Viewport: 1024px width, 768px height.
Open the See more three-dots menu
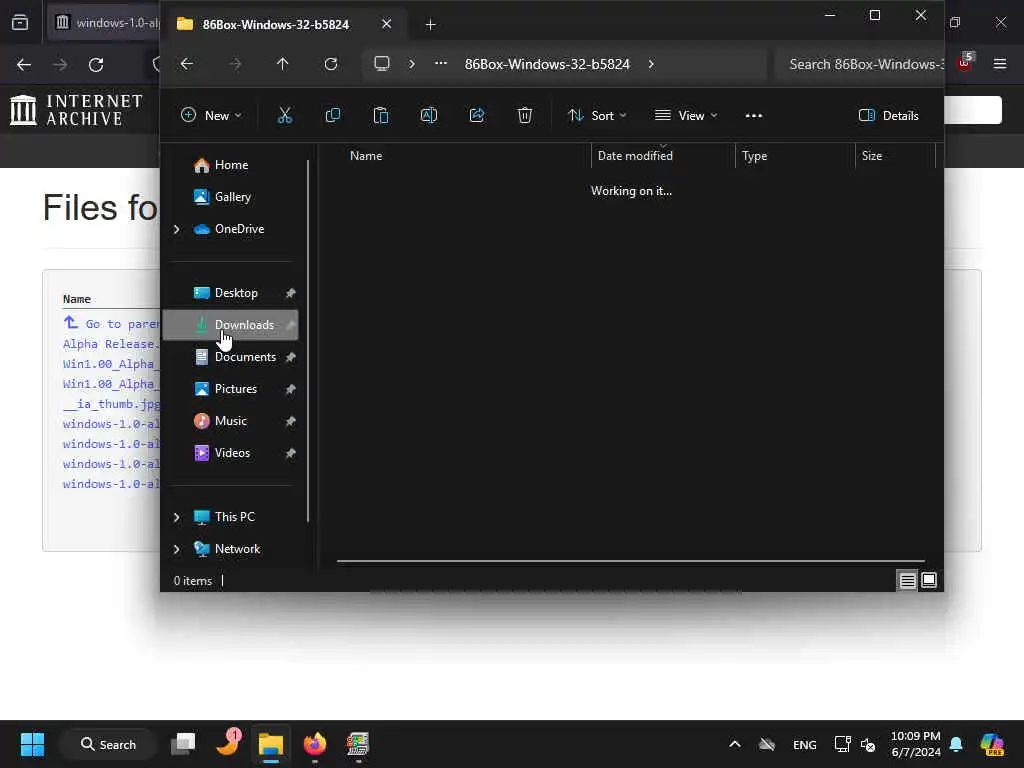click(754, 116)
